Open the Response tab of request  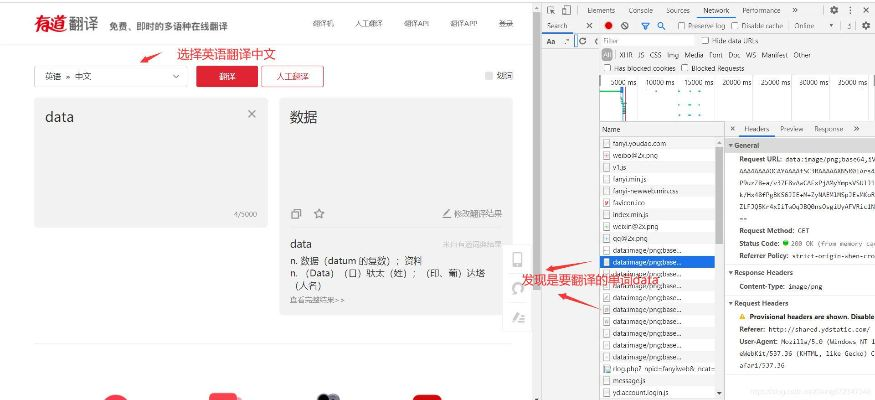[x=828, y=129]
